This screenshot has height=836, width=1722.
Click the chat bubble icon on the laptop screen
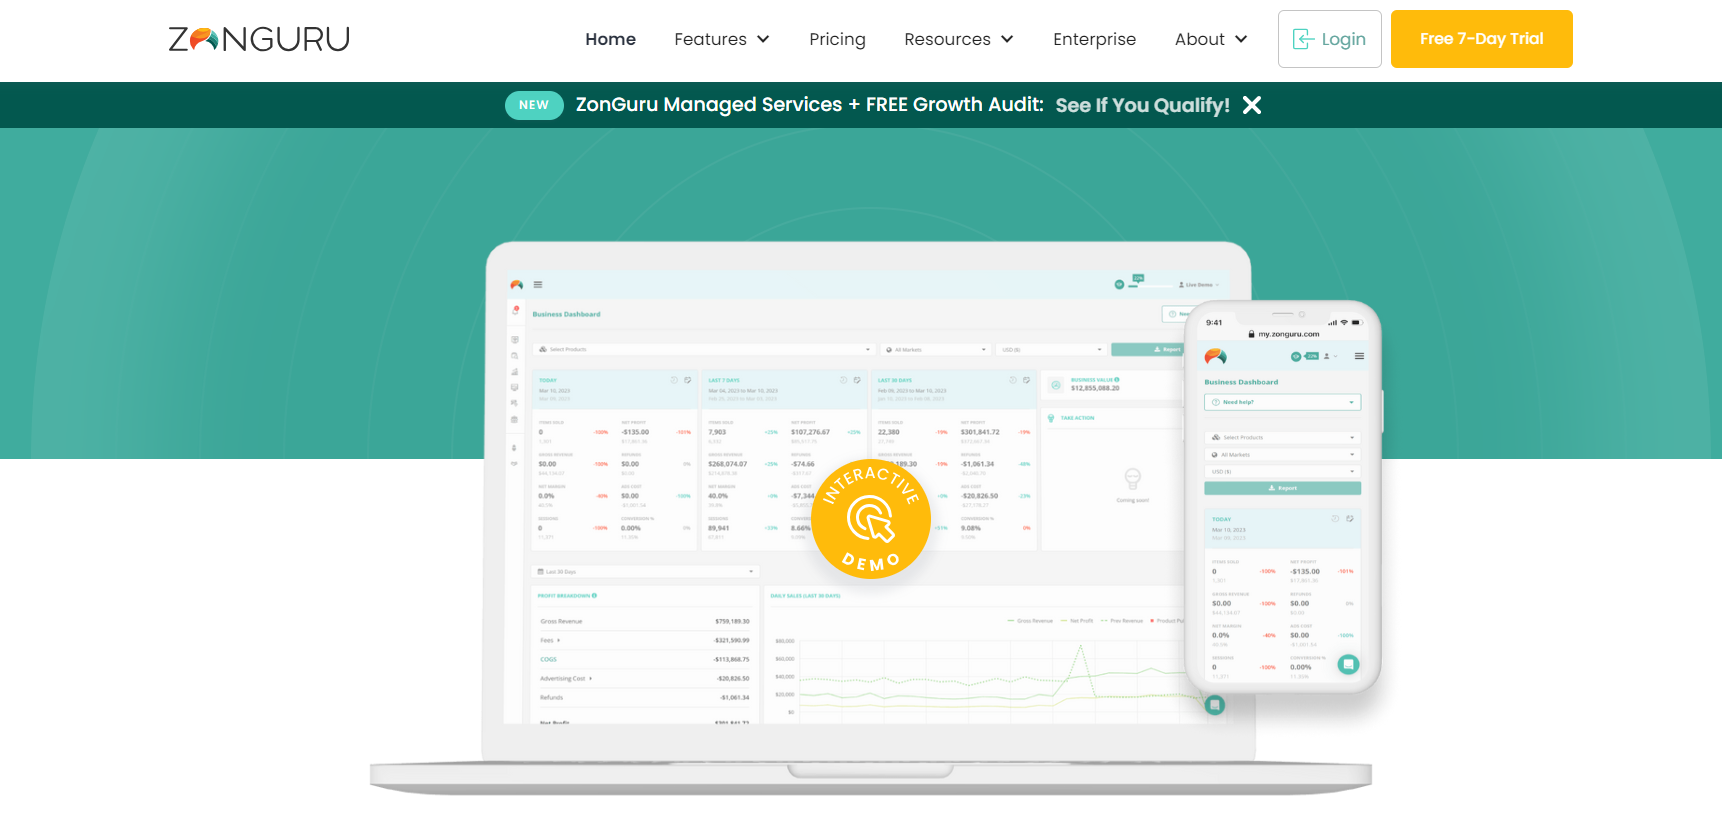(x=1215, y=705)
